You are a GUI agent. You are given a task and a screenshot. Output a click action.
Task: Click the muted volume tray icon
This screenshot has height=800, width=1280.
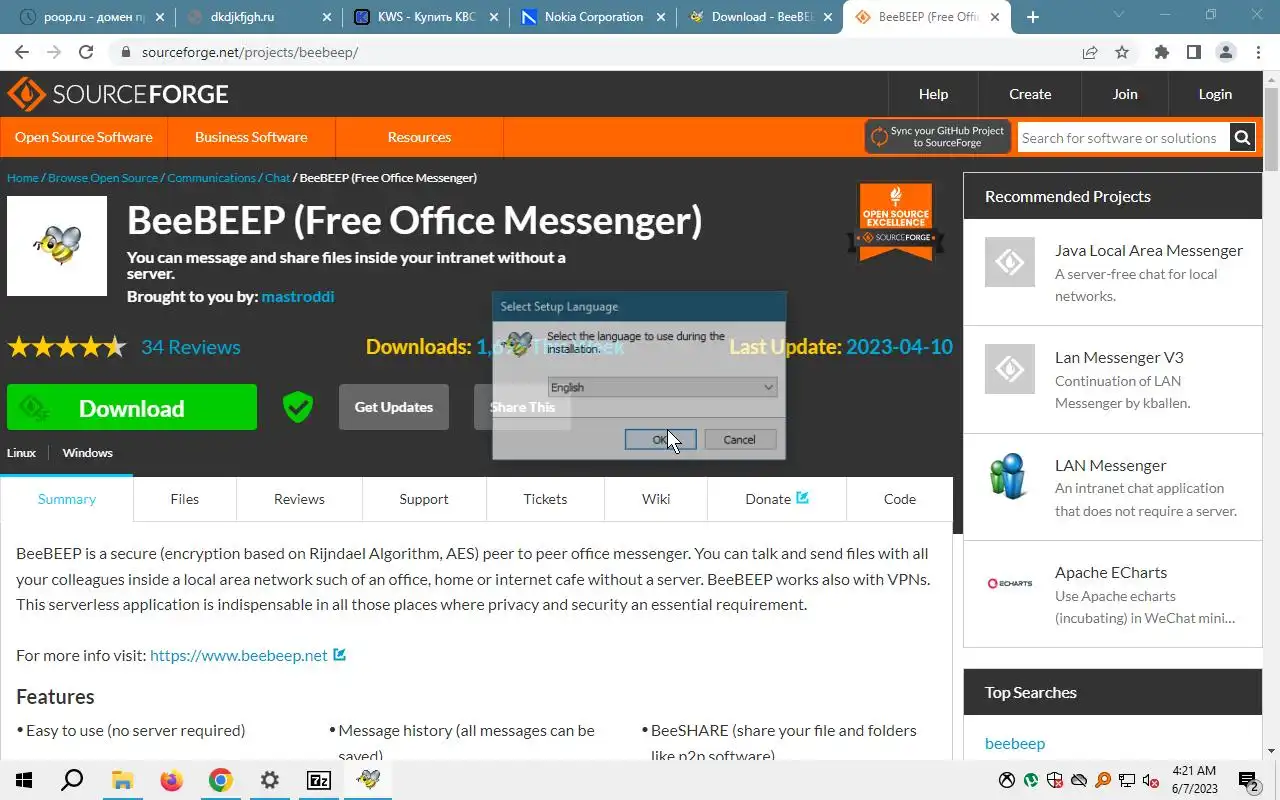click(x=1151, y=780)
